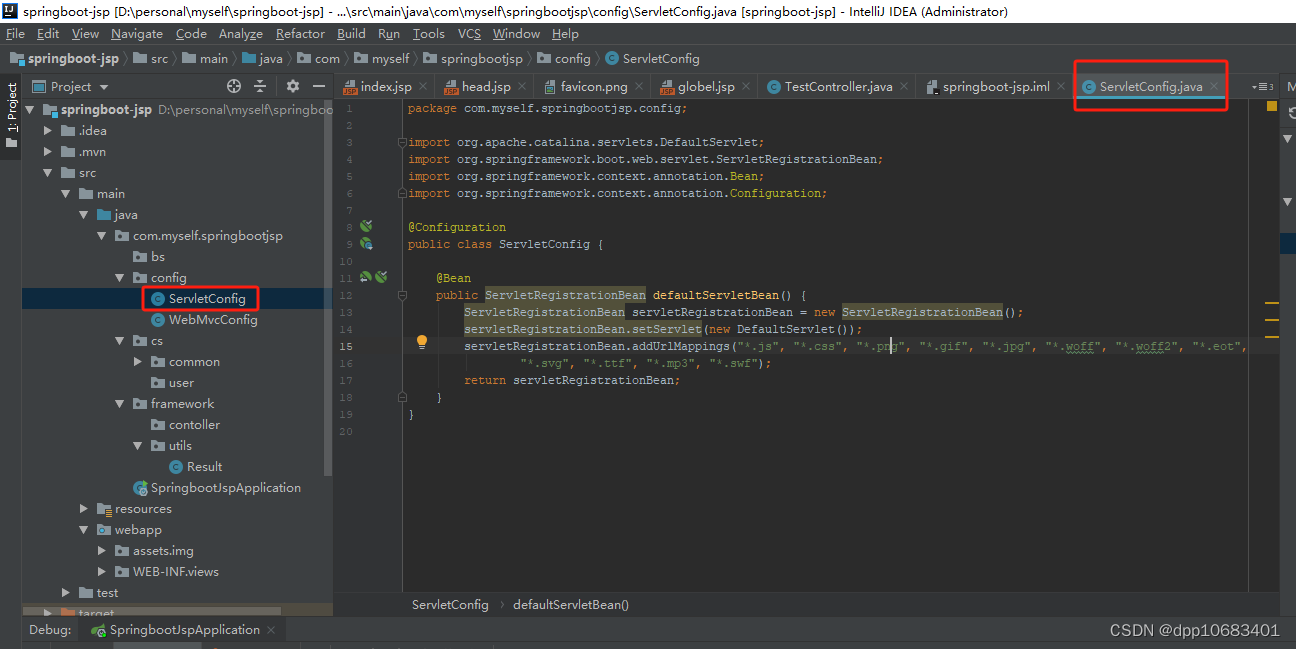1296x649 pixels.
Task: Click the SpringbootJspApplication run icon in Debug bar
Action: pos(98,630)
